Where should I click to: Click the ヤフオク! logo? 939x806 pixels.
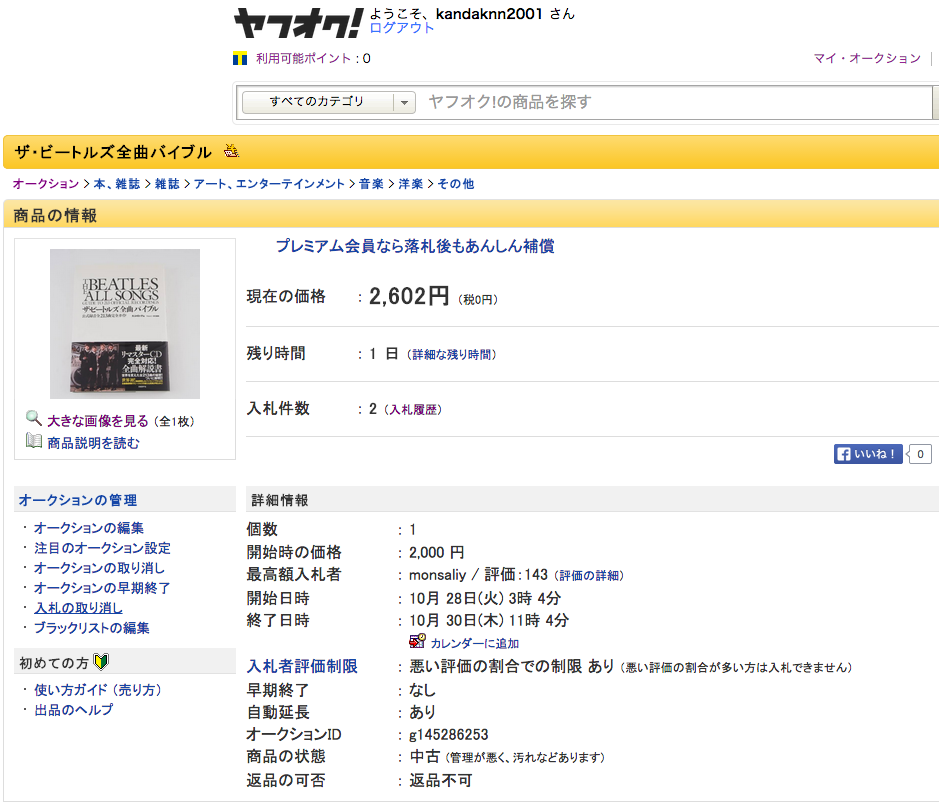coord(298,24)
